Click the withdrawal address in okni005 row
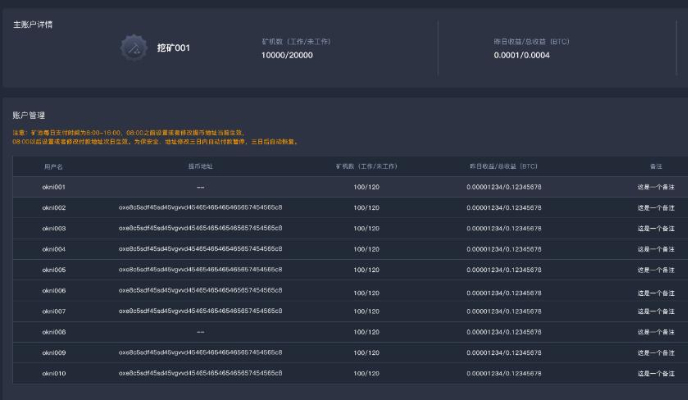The image size is (688, 400). pos(201,269)
